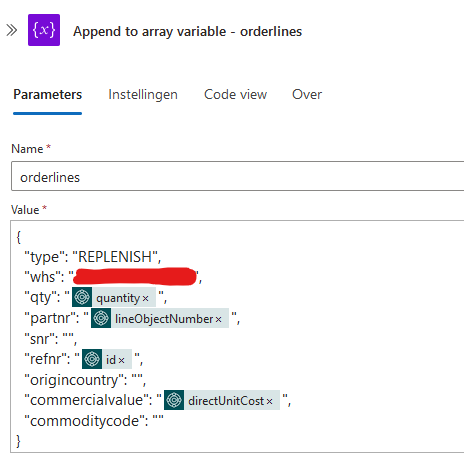This screenshot has width=464, height=474.
Task: Open the Code view tab
Action: point(235,95)
